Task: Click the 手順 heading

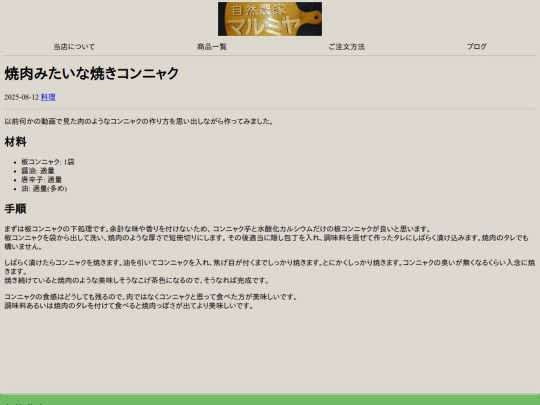Action: click(x=15, y=209)
